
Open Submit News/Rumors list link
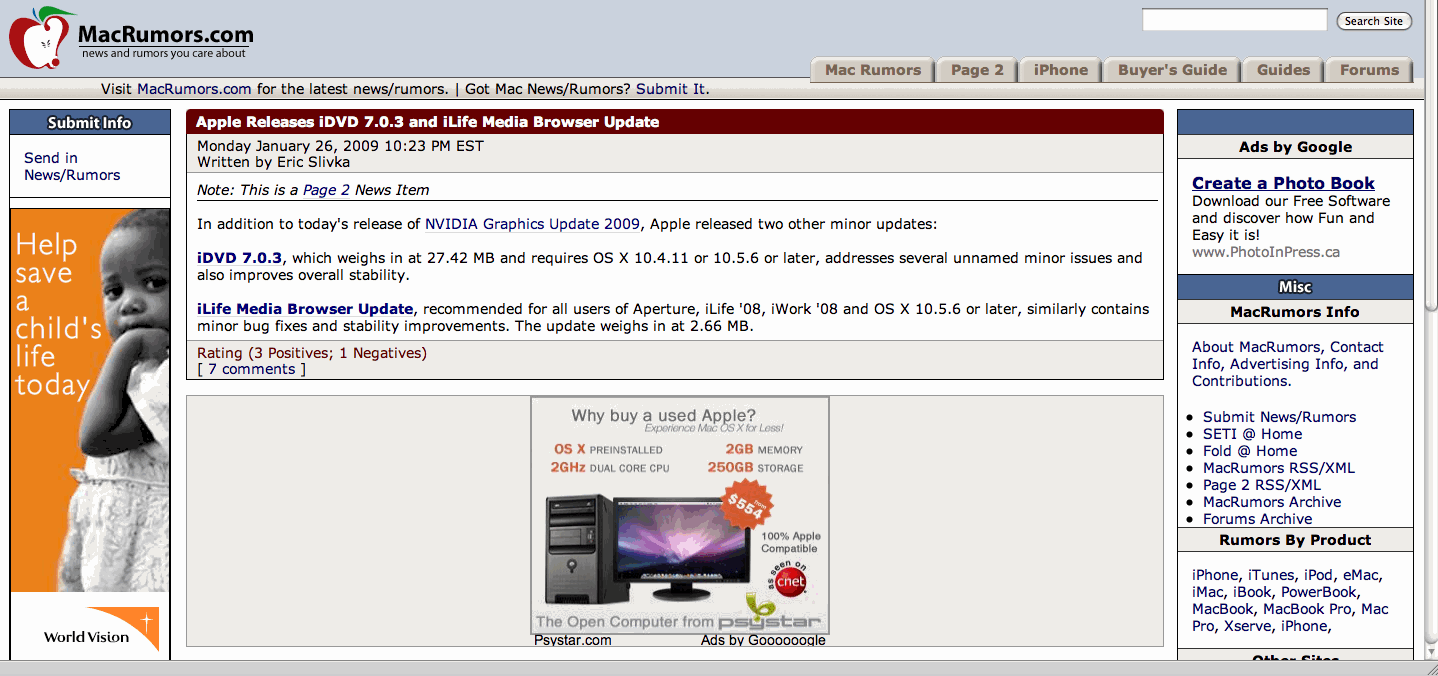[x=1279, y=417]
